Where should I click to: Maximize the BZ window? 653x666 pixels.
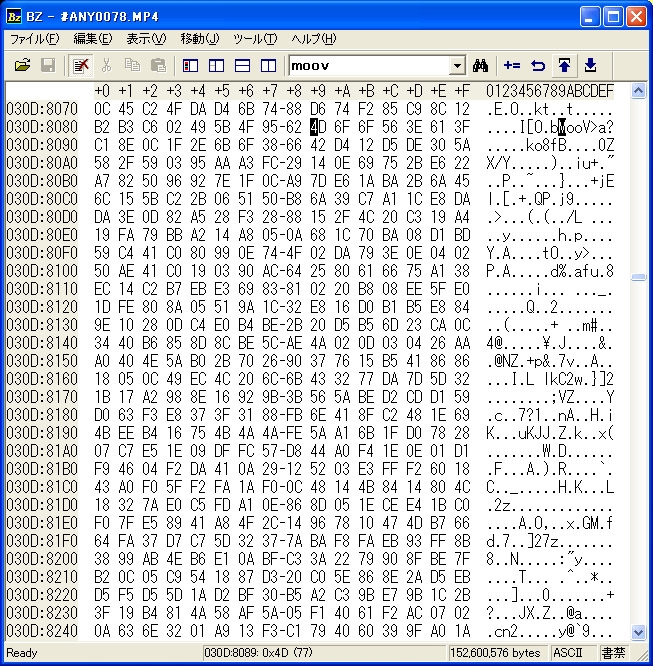(613, 17)
